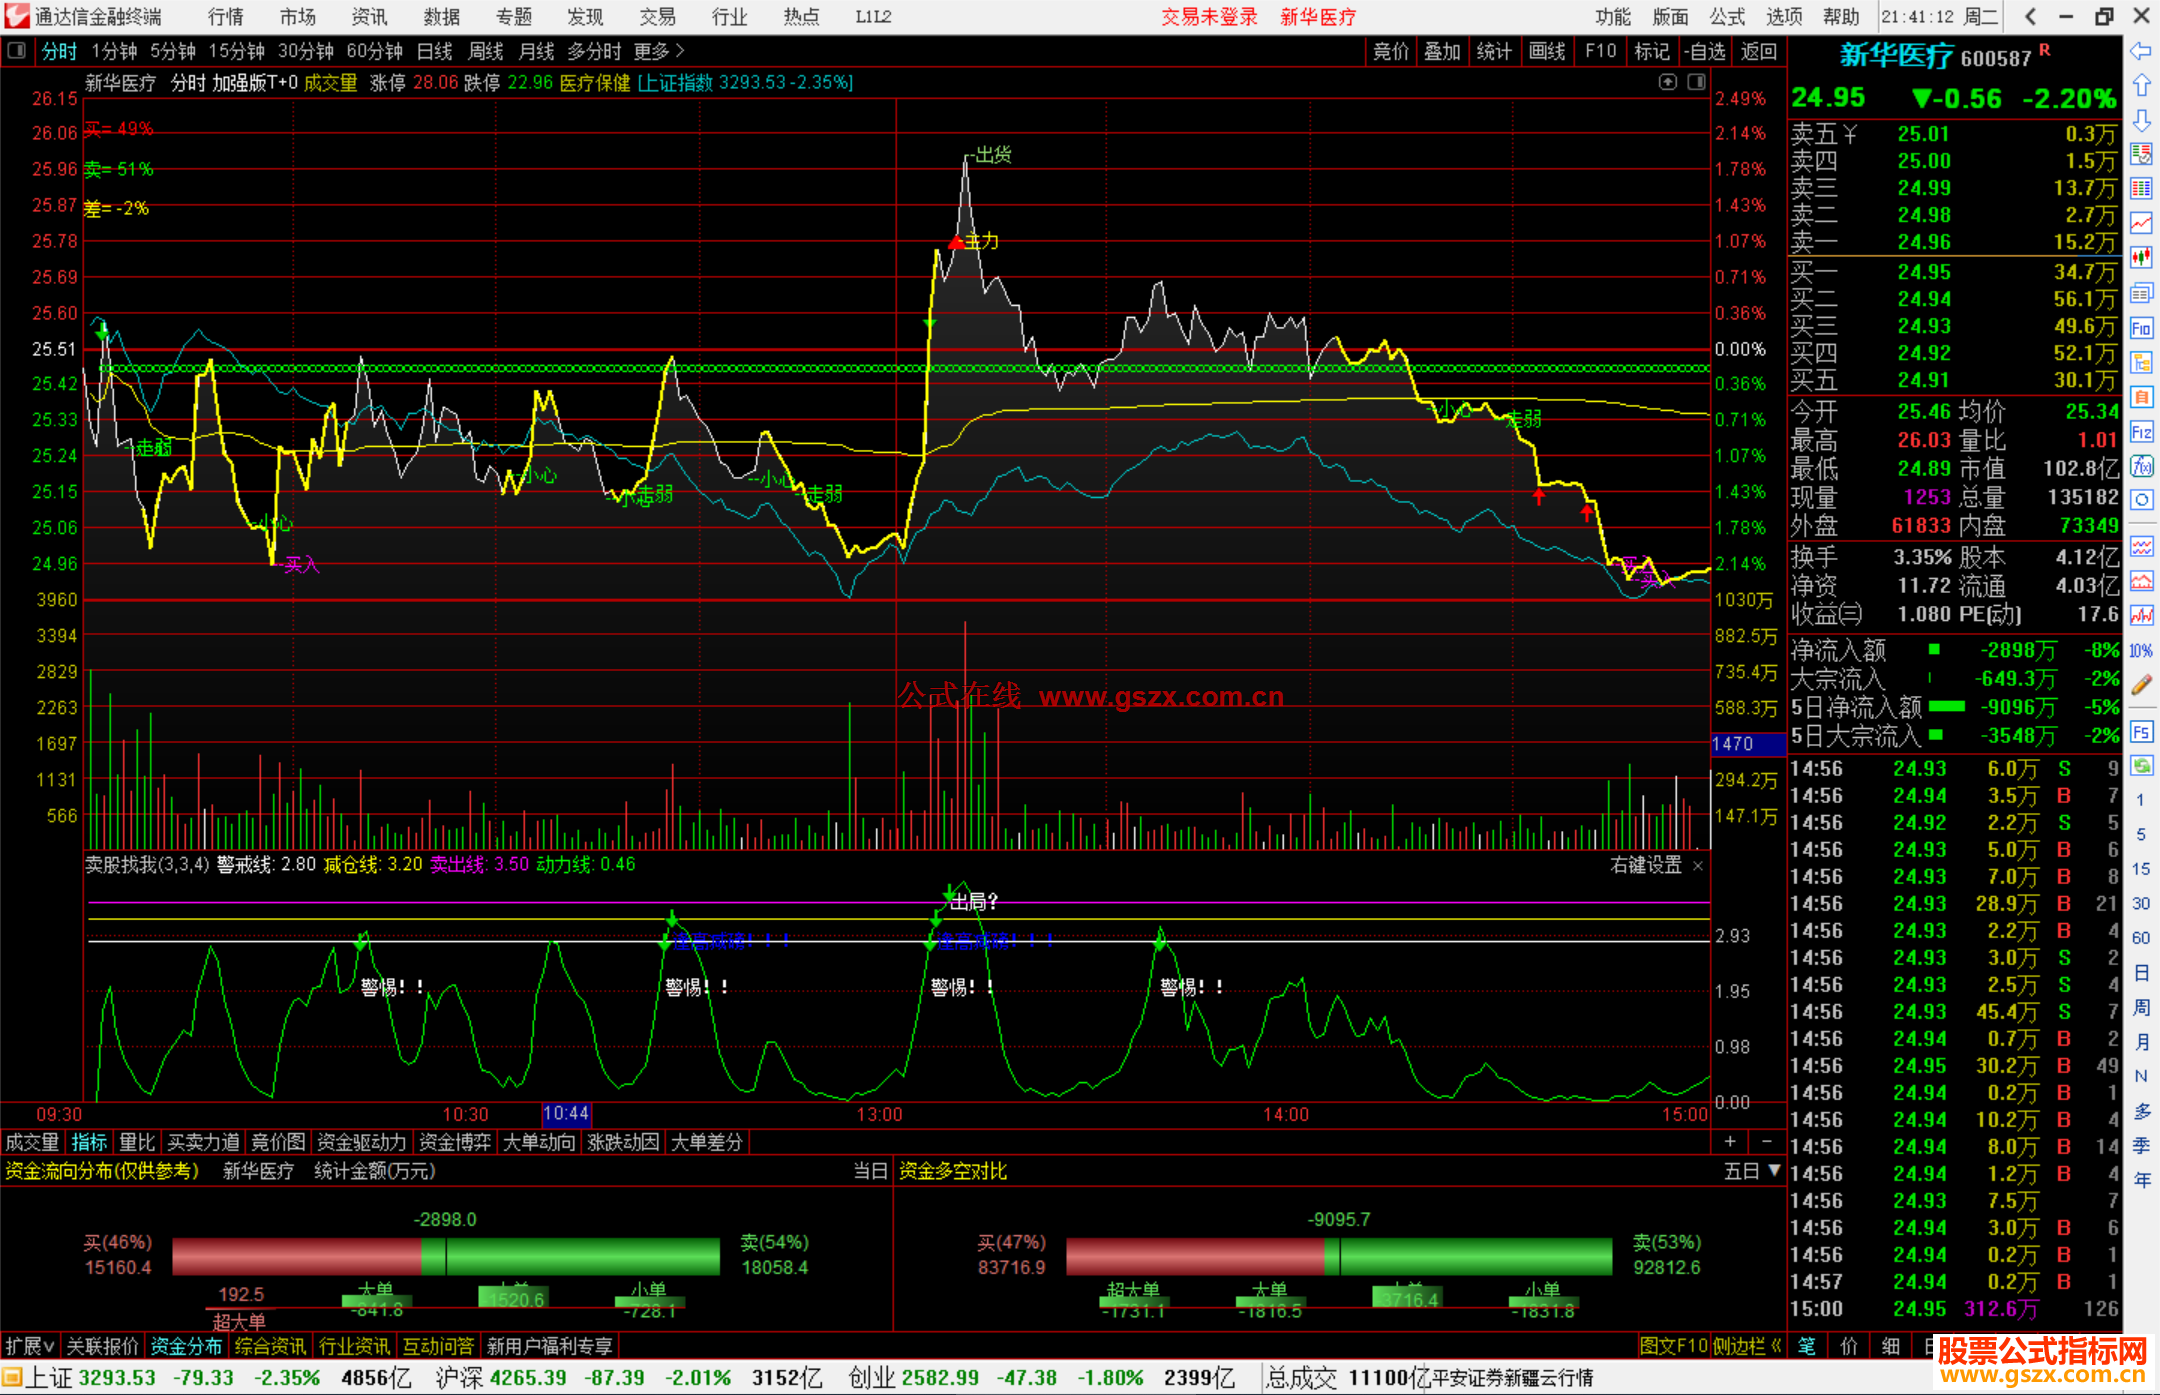The height and width of the screenshot is (1395, 2160).
Task: Expand the 更多 periods dropdown
Action: 659,51
